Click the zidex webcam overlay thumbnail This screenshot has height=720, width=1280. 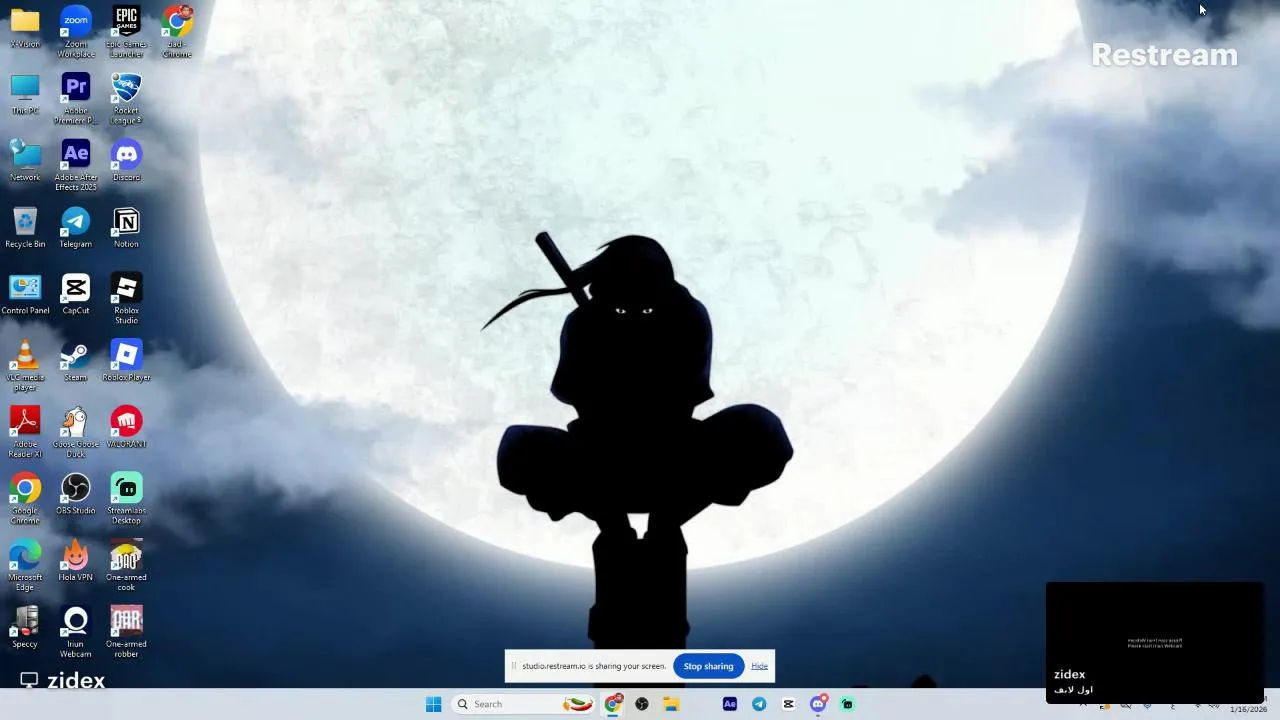[x=1154, y=642]
